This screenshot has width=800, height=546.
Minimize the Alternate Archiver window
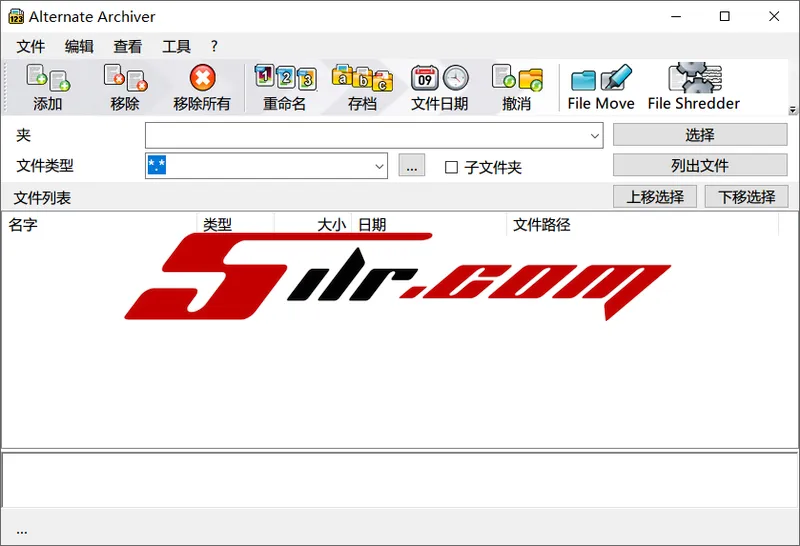676,16
